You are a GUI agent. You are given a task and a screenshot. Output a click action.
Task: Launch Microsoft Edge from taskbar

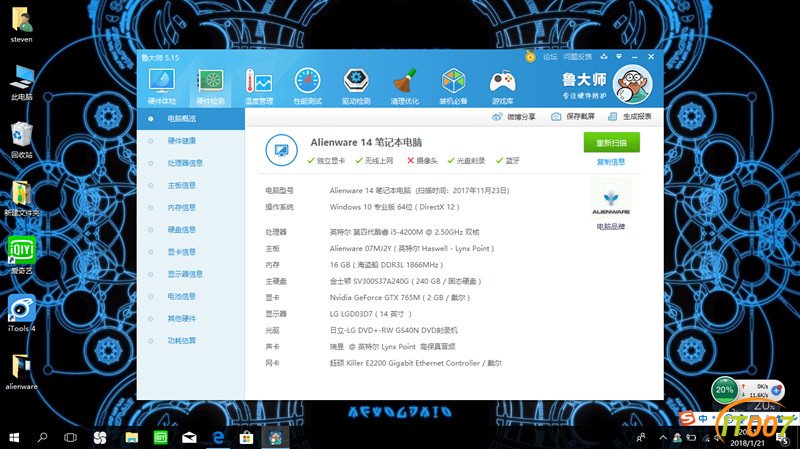click(x=218, y=437)
